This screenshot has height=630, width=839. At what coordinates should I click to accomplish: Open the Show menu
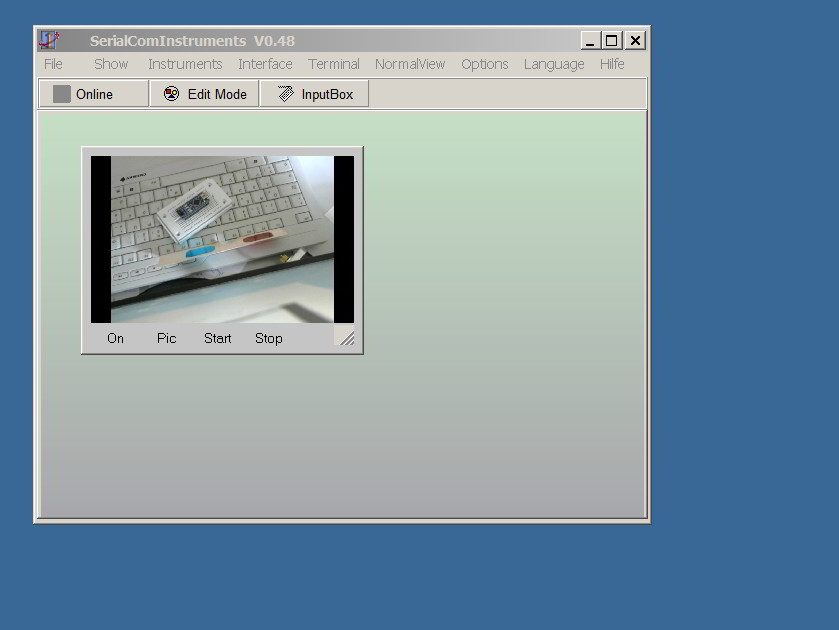(111, 64)
